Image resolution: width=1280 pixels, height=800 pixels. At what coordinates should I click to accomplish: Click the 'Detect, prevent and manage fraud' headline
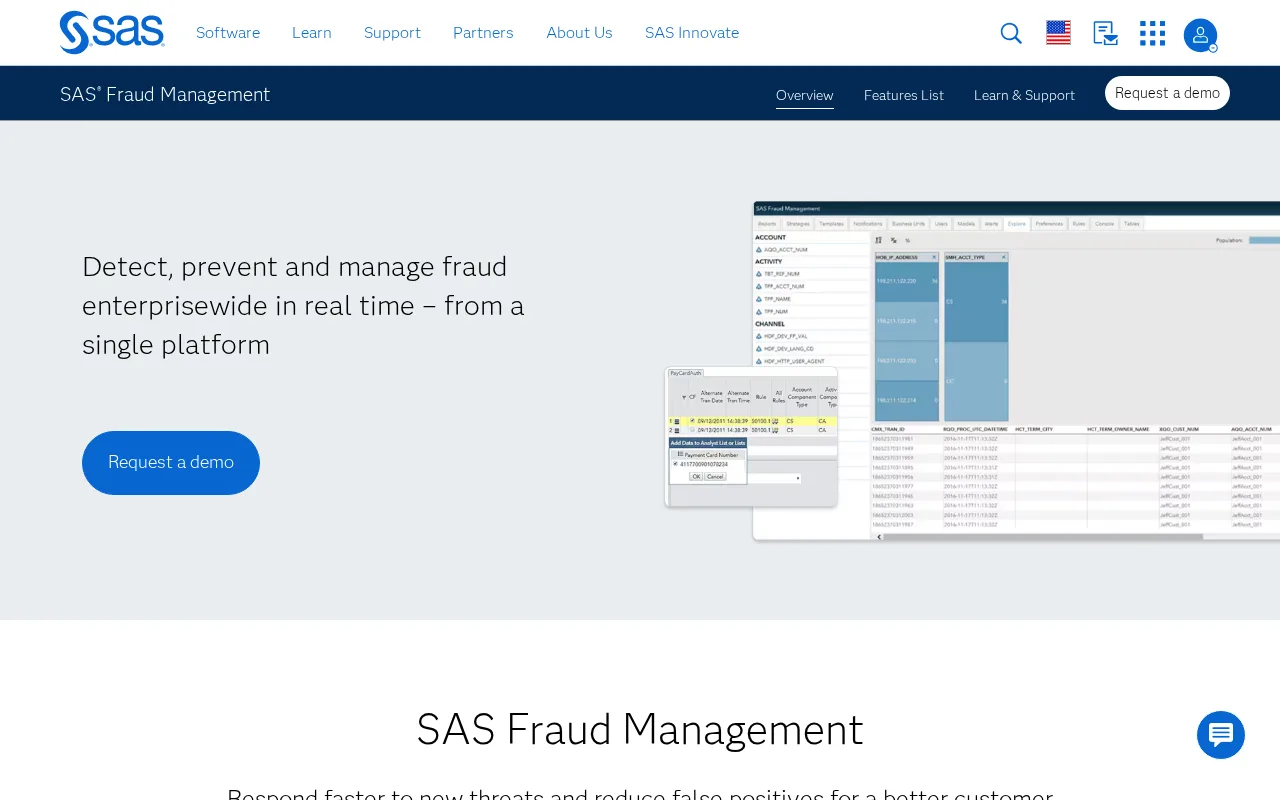pyautogui.click(x=303, y=305)
